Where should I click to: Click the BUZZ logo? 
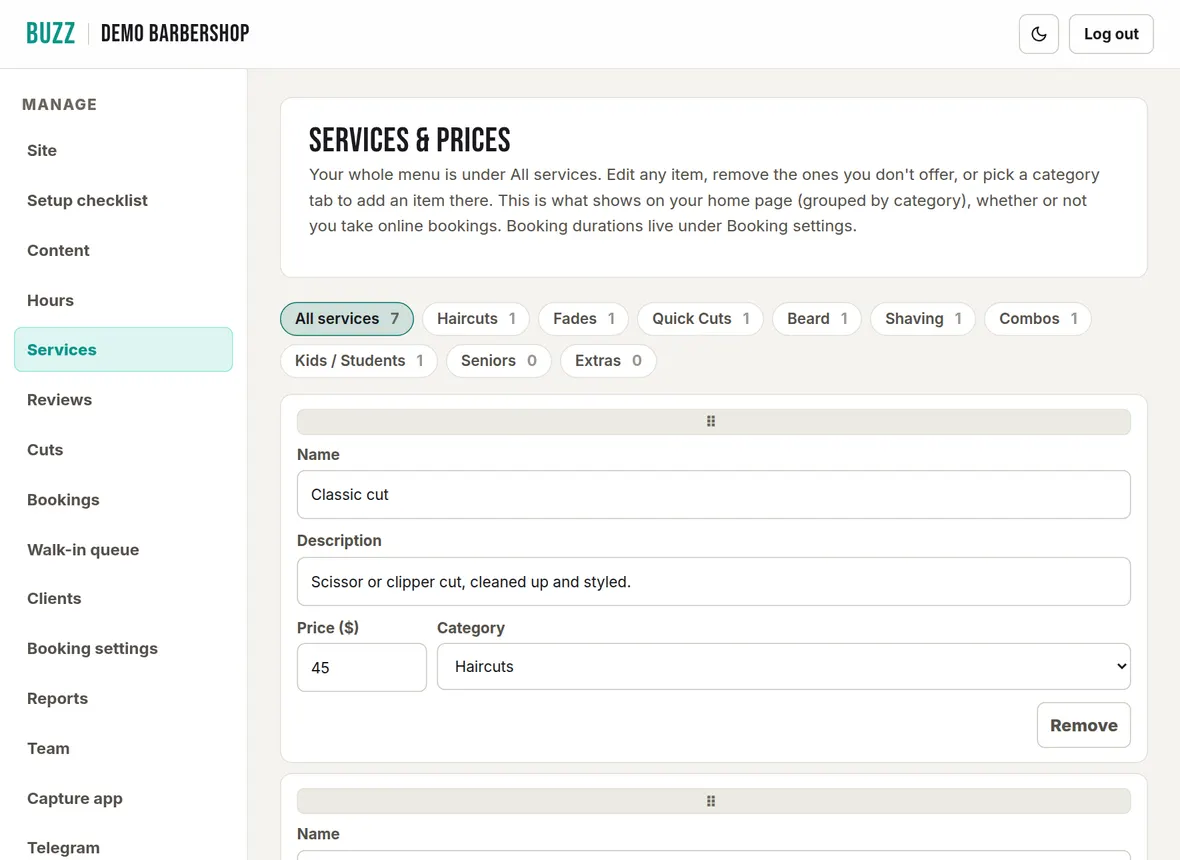[x=50, y=33]
